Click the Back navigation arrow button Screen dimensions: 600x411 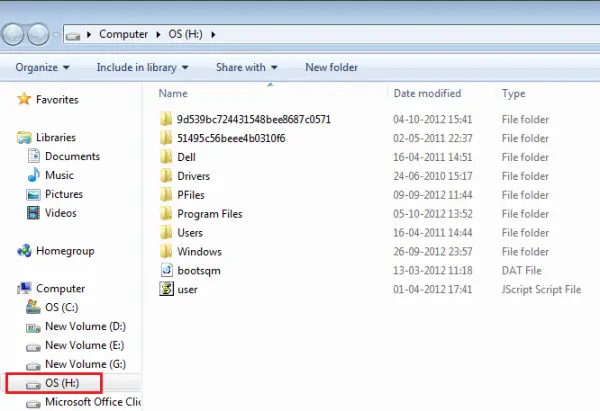pyautogui.click(x=13, y=34)
